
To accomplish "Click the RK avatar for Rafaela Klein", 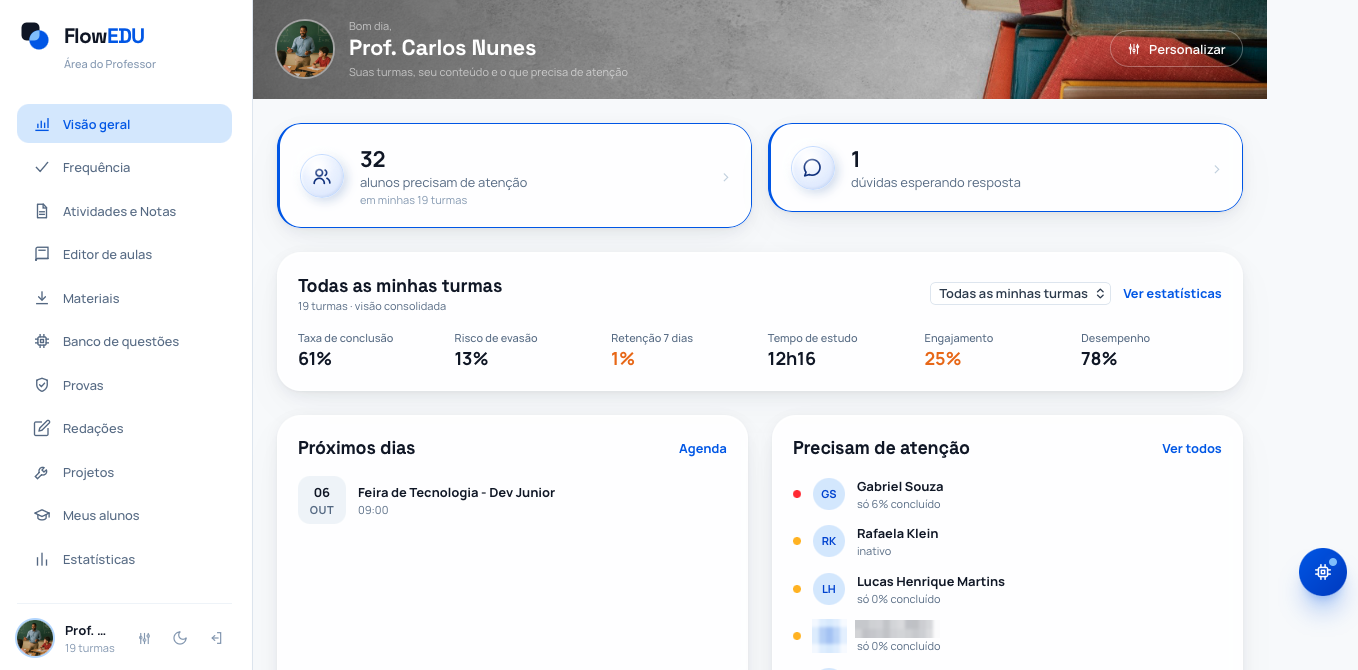I will point(829,541).
